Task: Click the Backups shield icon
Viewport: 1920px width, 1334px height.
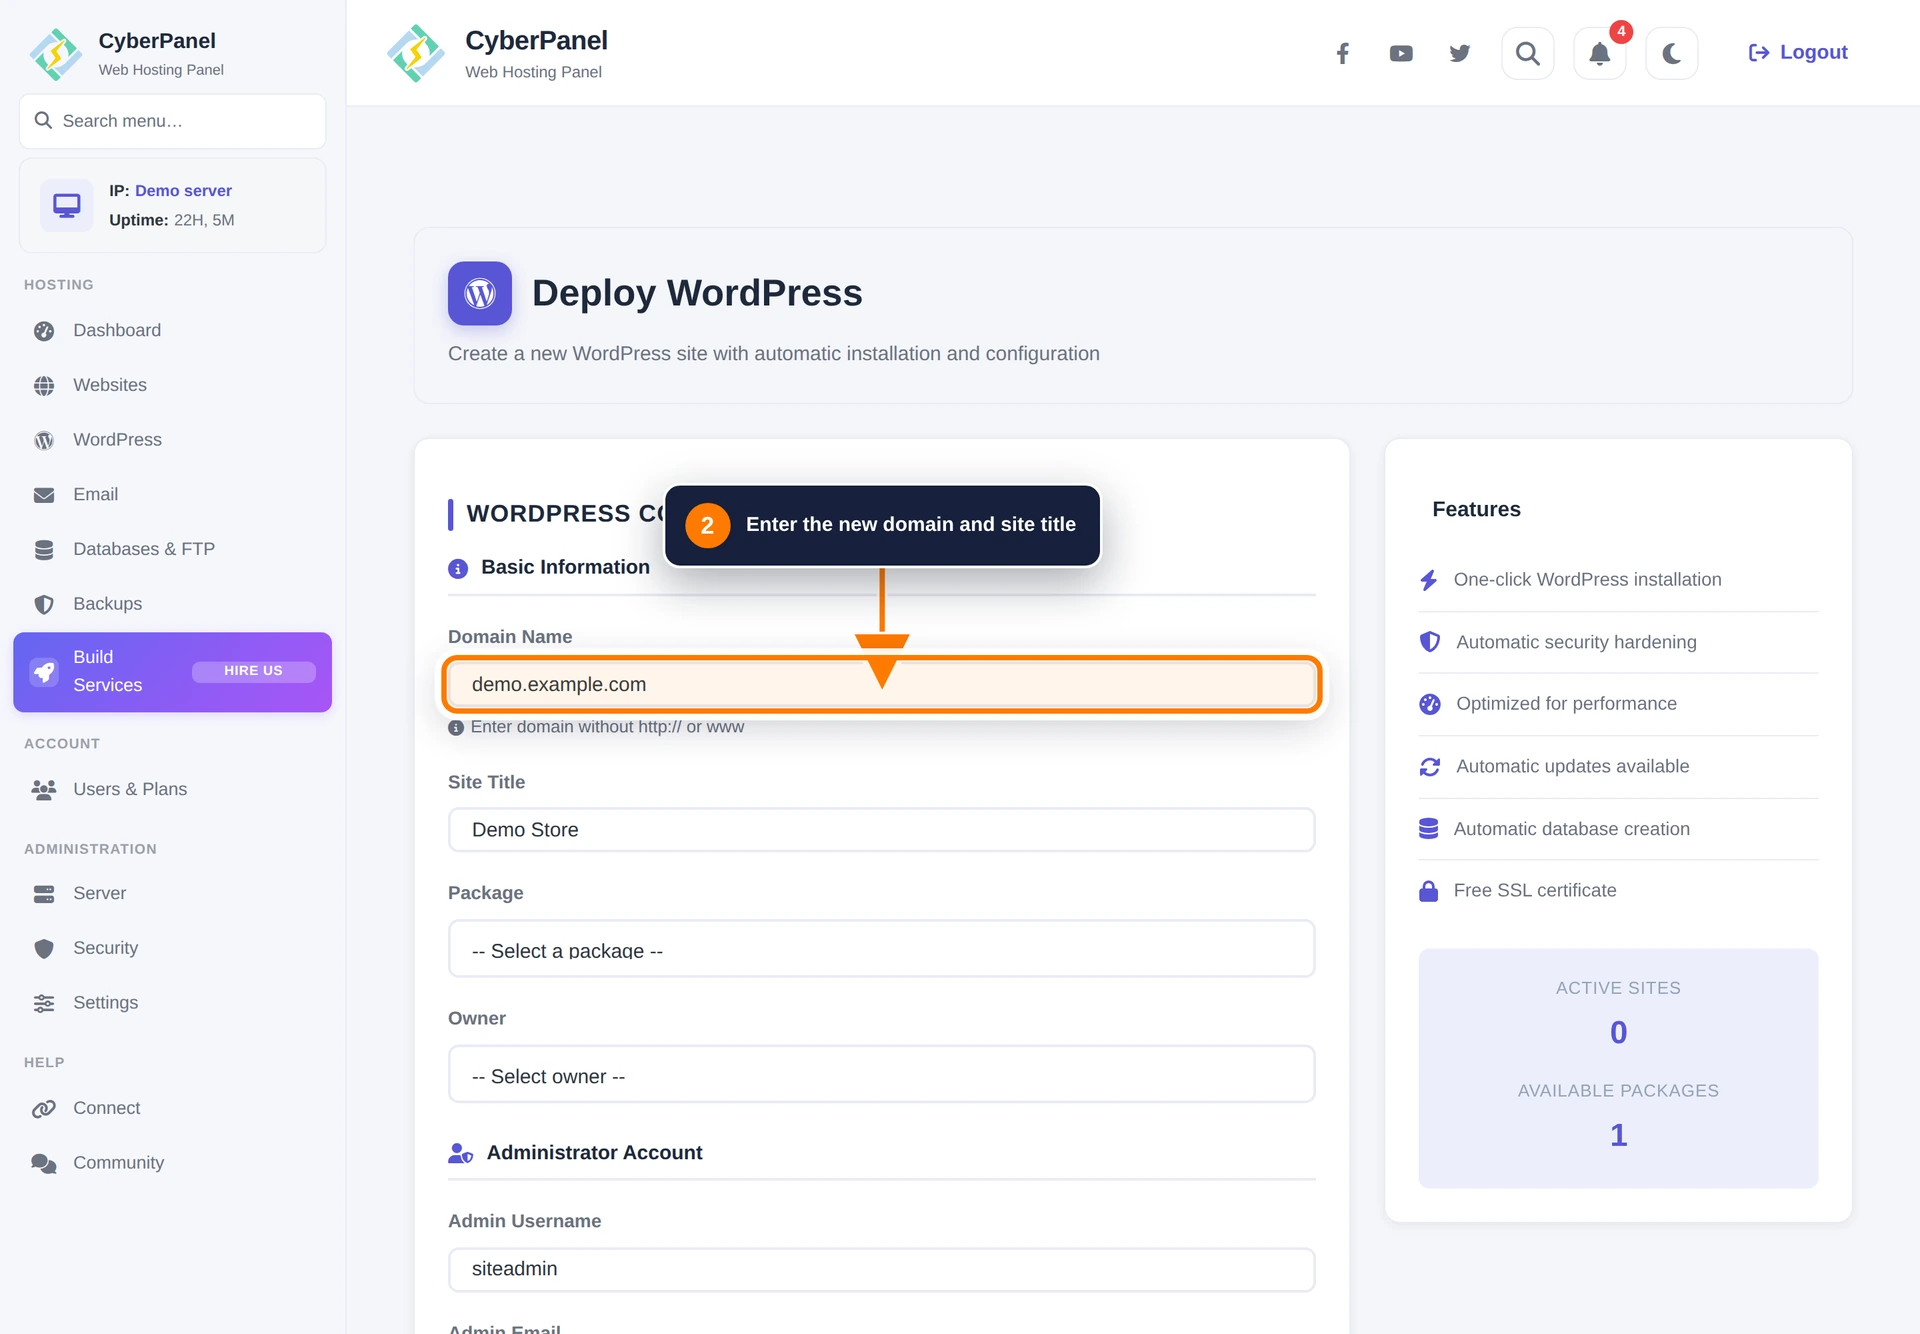Action: (44, 604)
